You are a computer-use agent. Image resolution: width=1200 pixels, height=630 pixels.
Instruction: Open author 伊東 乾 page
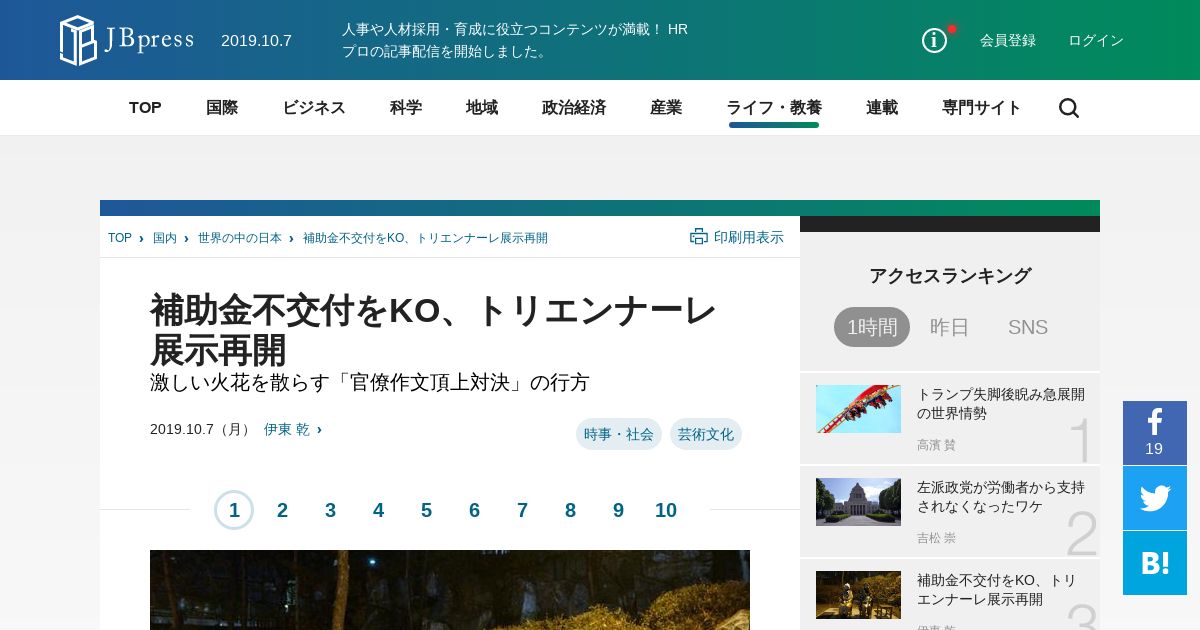pyautogui.click(x=287, y=429)
